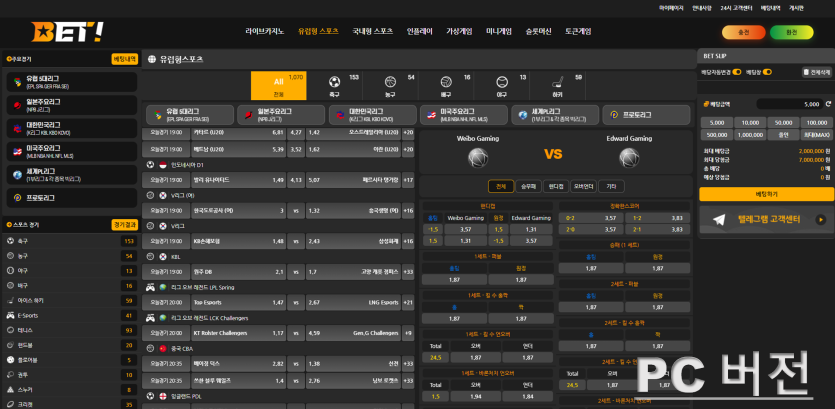The height and width of the screenshot is (409, 835).
Task: Open 스누커 in the sports sidebar list
Action: [71, 390]
